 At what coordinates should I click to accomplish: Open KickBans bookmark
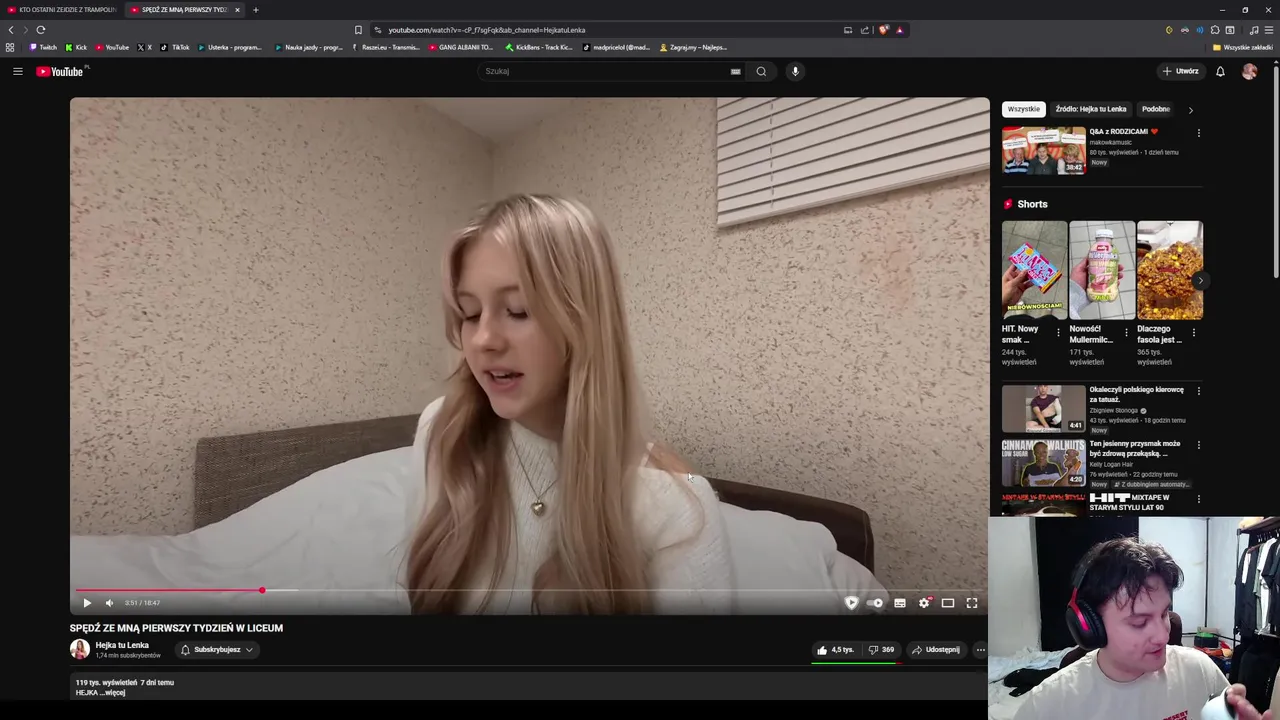[x=540, y=47]
